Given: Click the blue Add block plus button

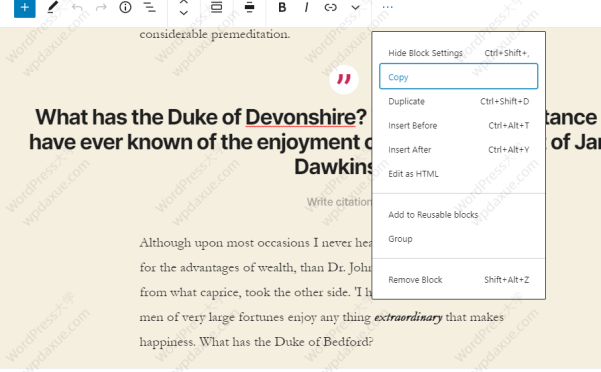Looking at the screenshot, I should [x=25, y=7].
